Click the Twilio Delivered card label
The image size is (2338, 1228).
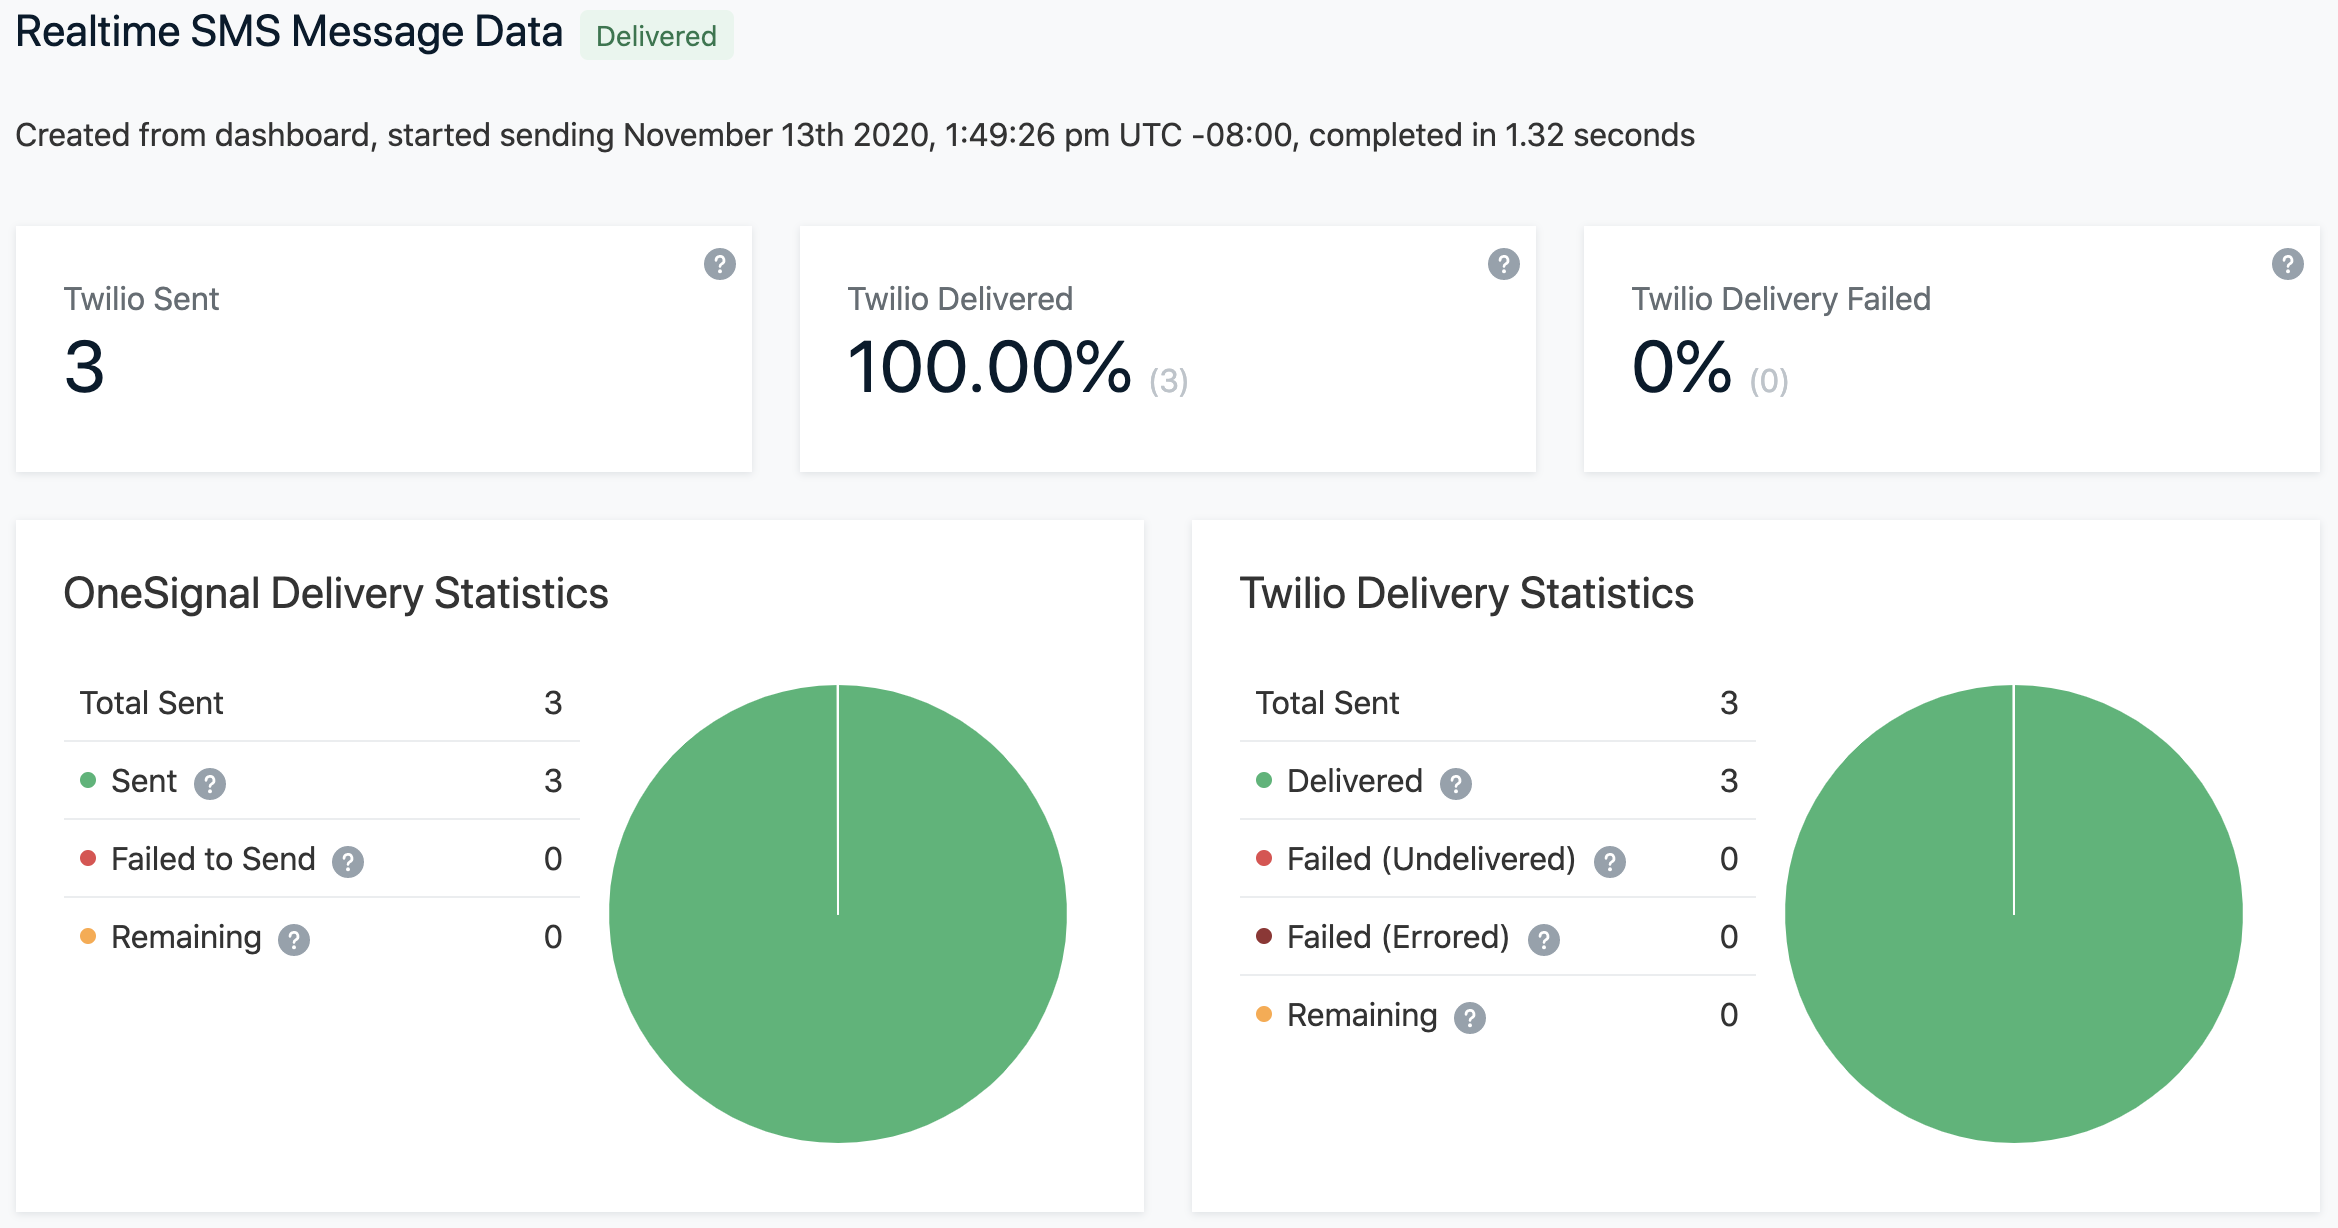(960, 299)
